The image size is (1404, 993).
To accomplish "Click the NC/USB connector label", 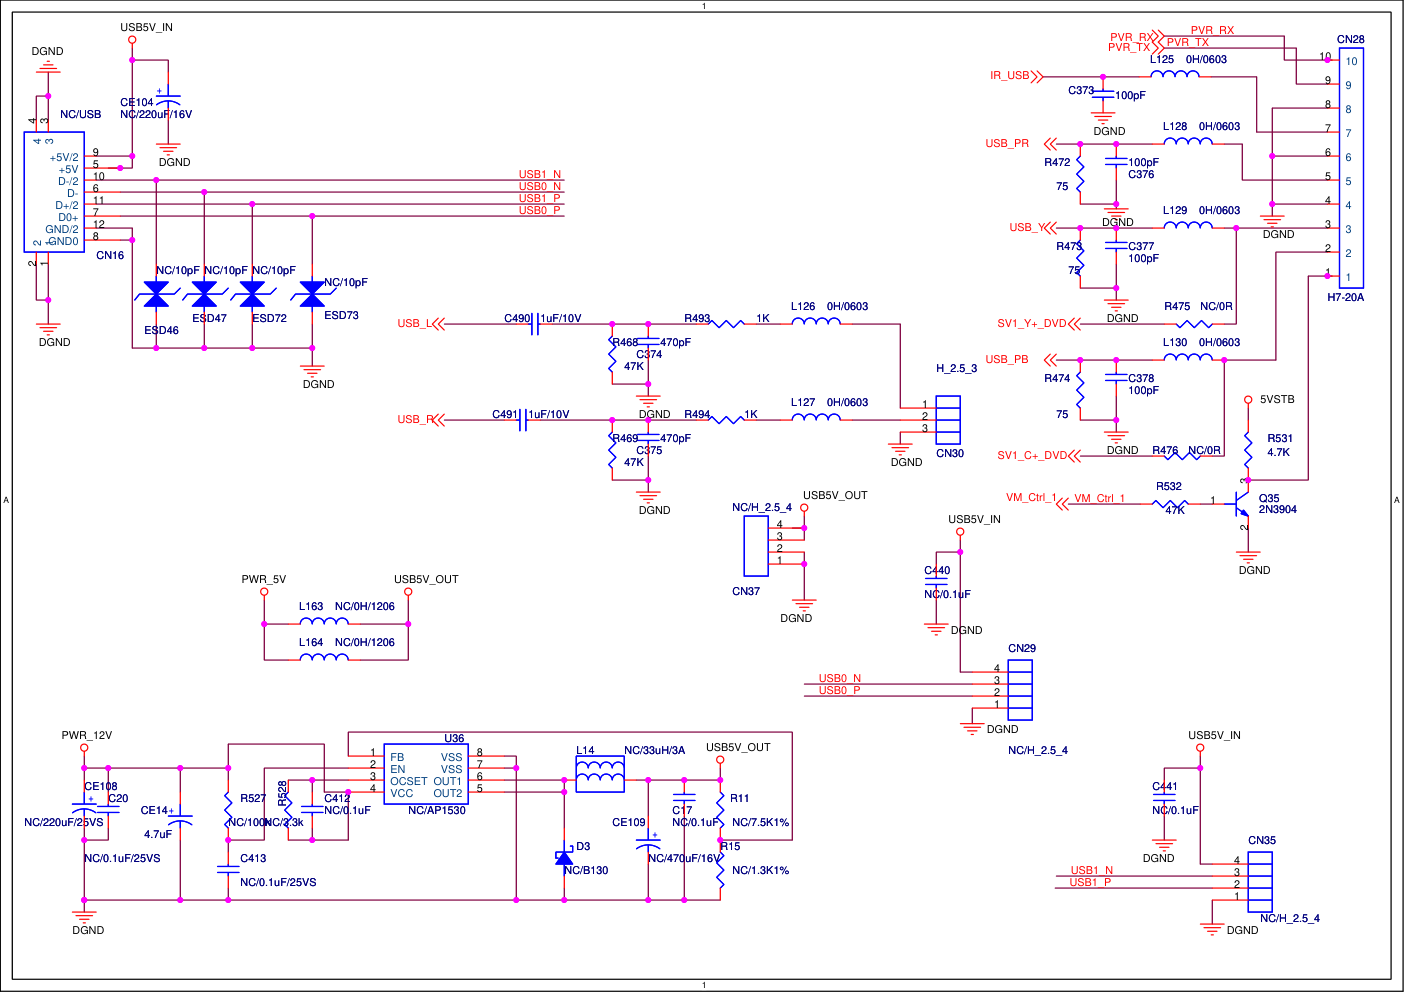I will pyautogui.click(x=81, y=114).
